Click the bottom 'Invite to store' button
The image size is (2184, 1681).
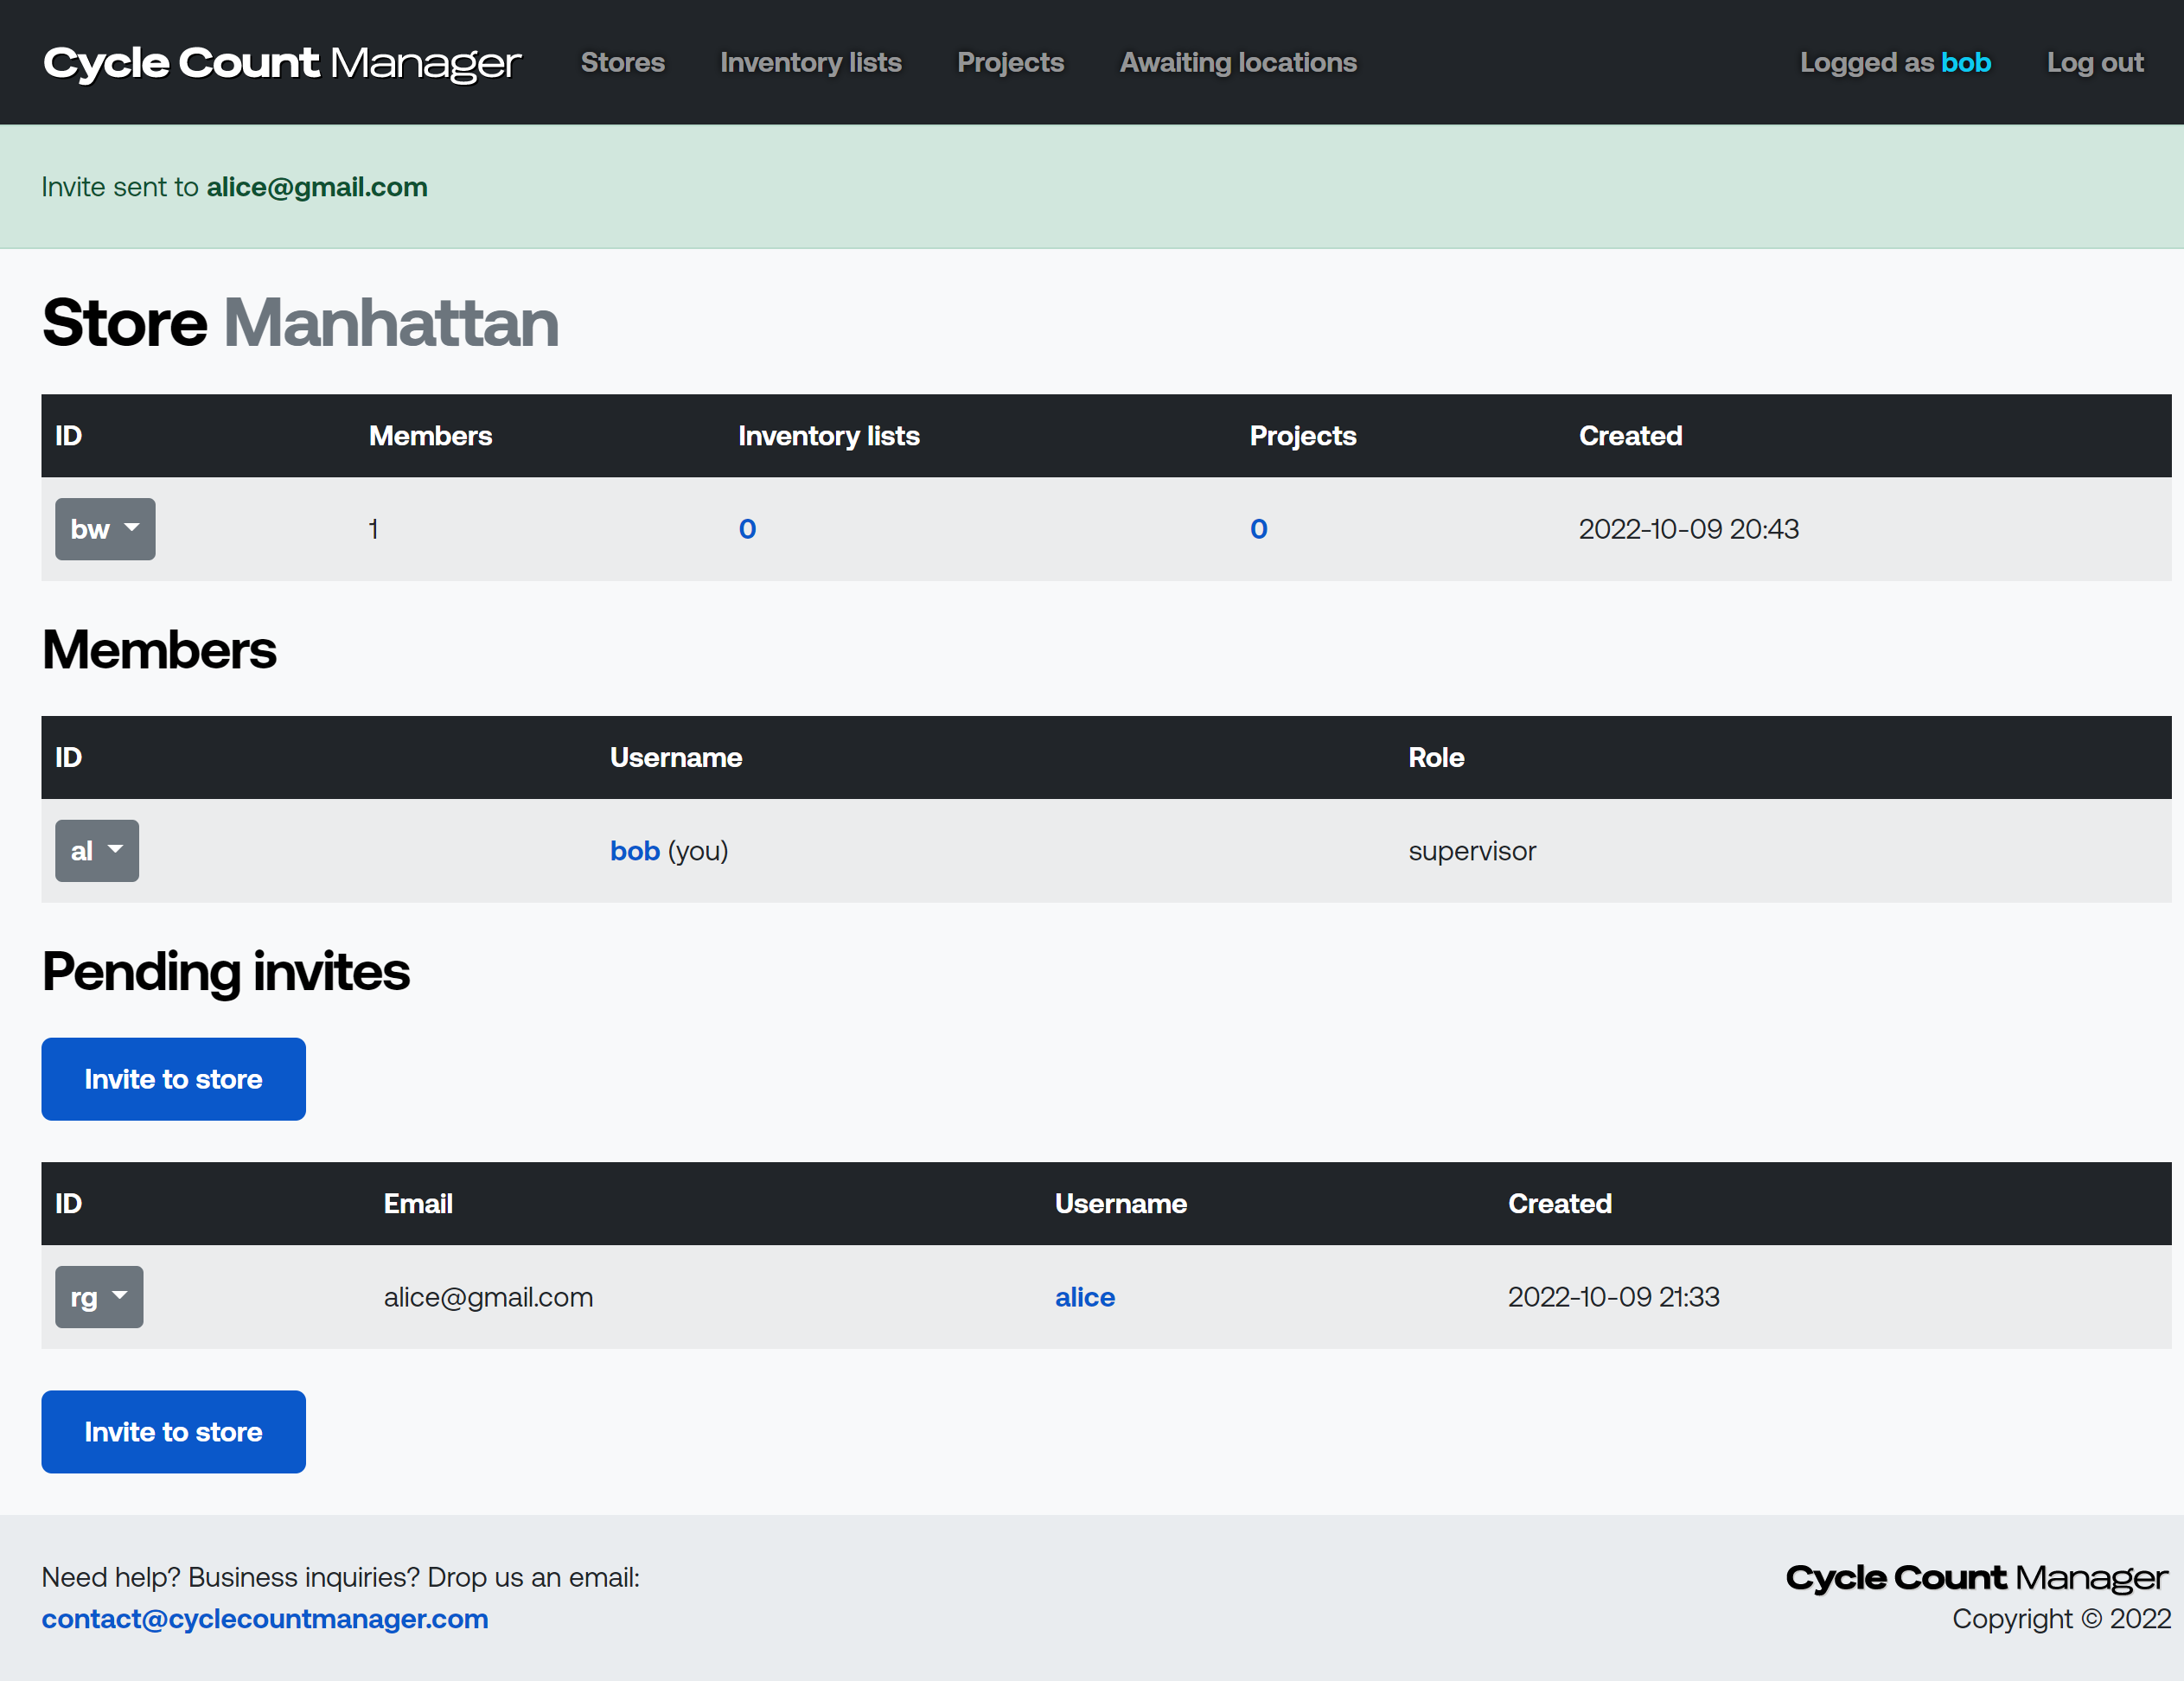(x=173, y=1432)
